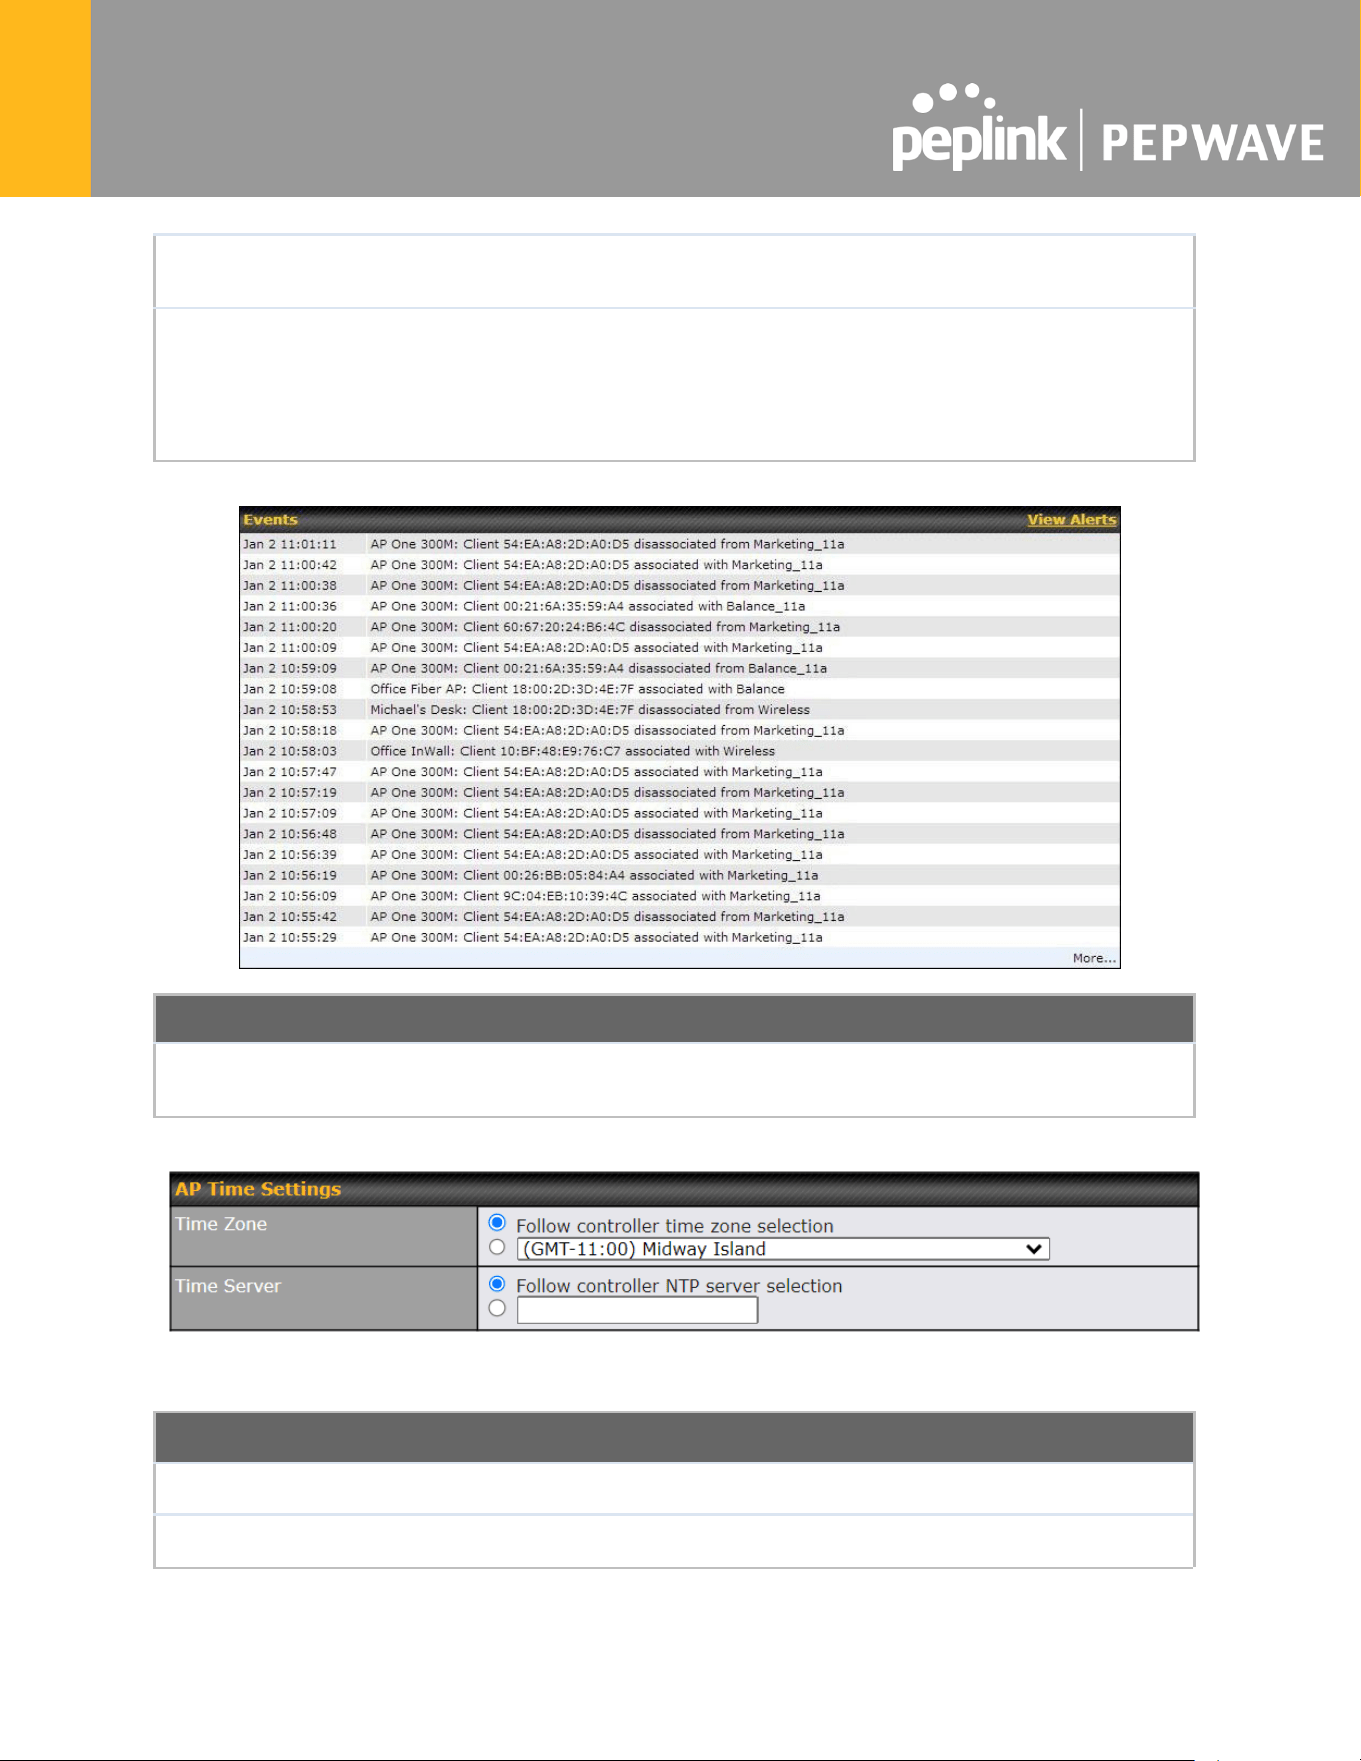Click More... link below events list
Viewport: 1361px width, 1761px height.
click(1094, 958)
